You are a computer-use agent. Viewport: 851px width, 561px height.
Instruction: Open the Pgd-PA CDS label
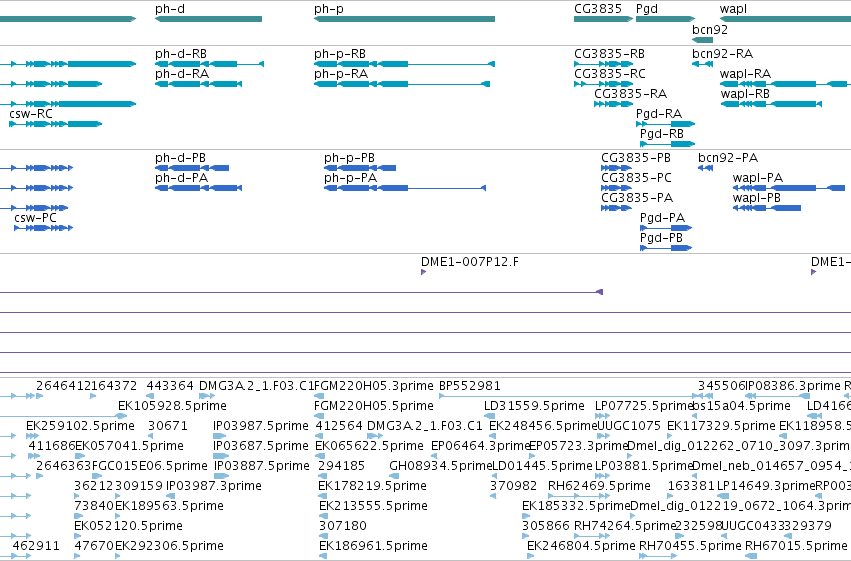coord(662,218)
